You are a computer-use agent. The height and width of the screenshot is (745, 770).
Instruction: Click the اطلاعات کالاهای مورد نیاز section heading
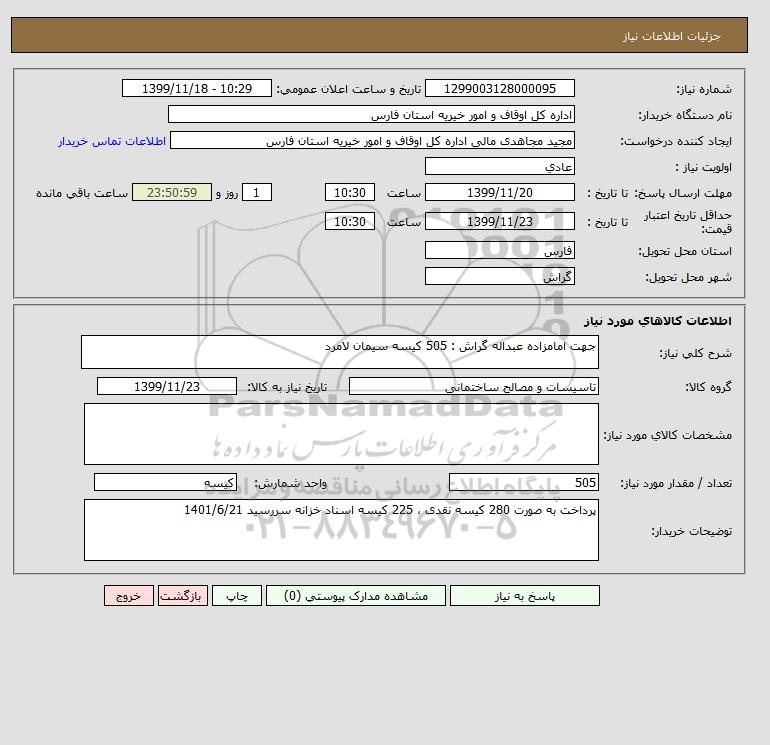[658, 321]
